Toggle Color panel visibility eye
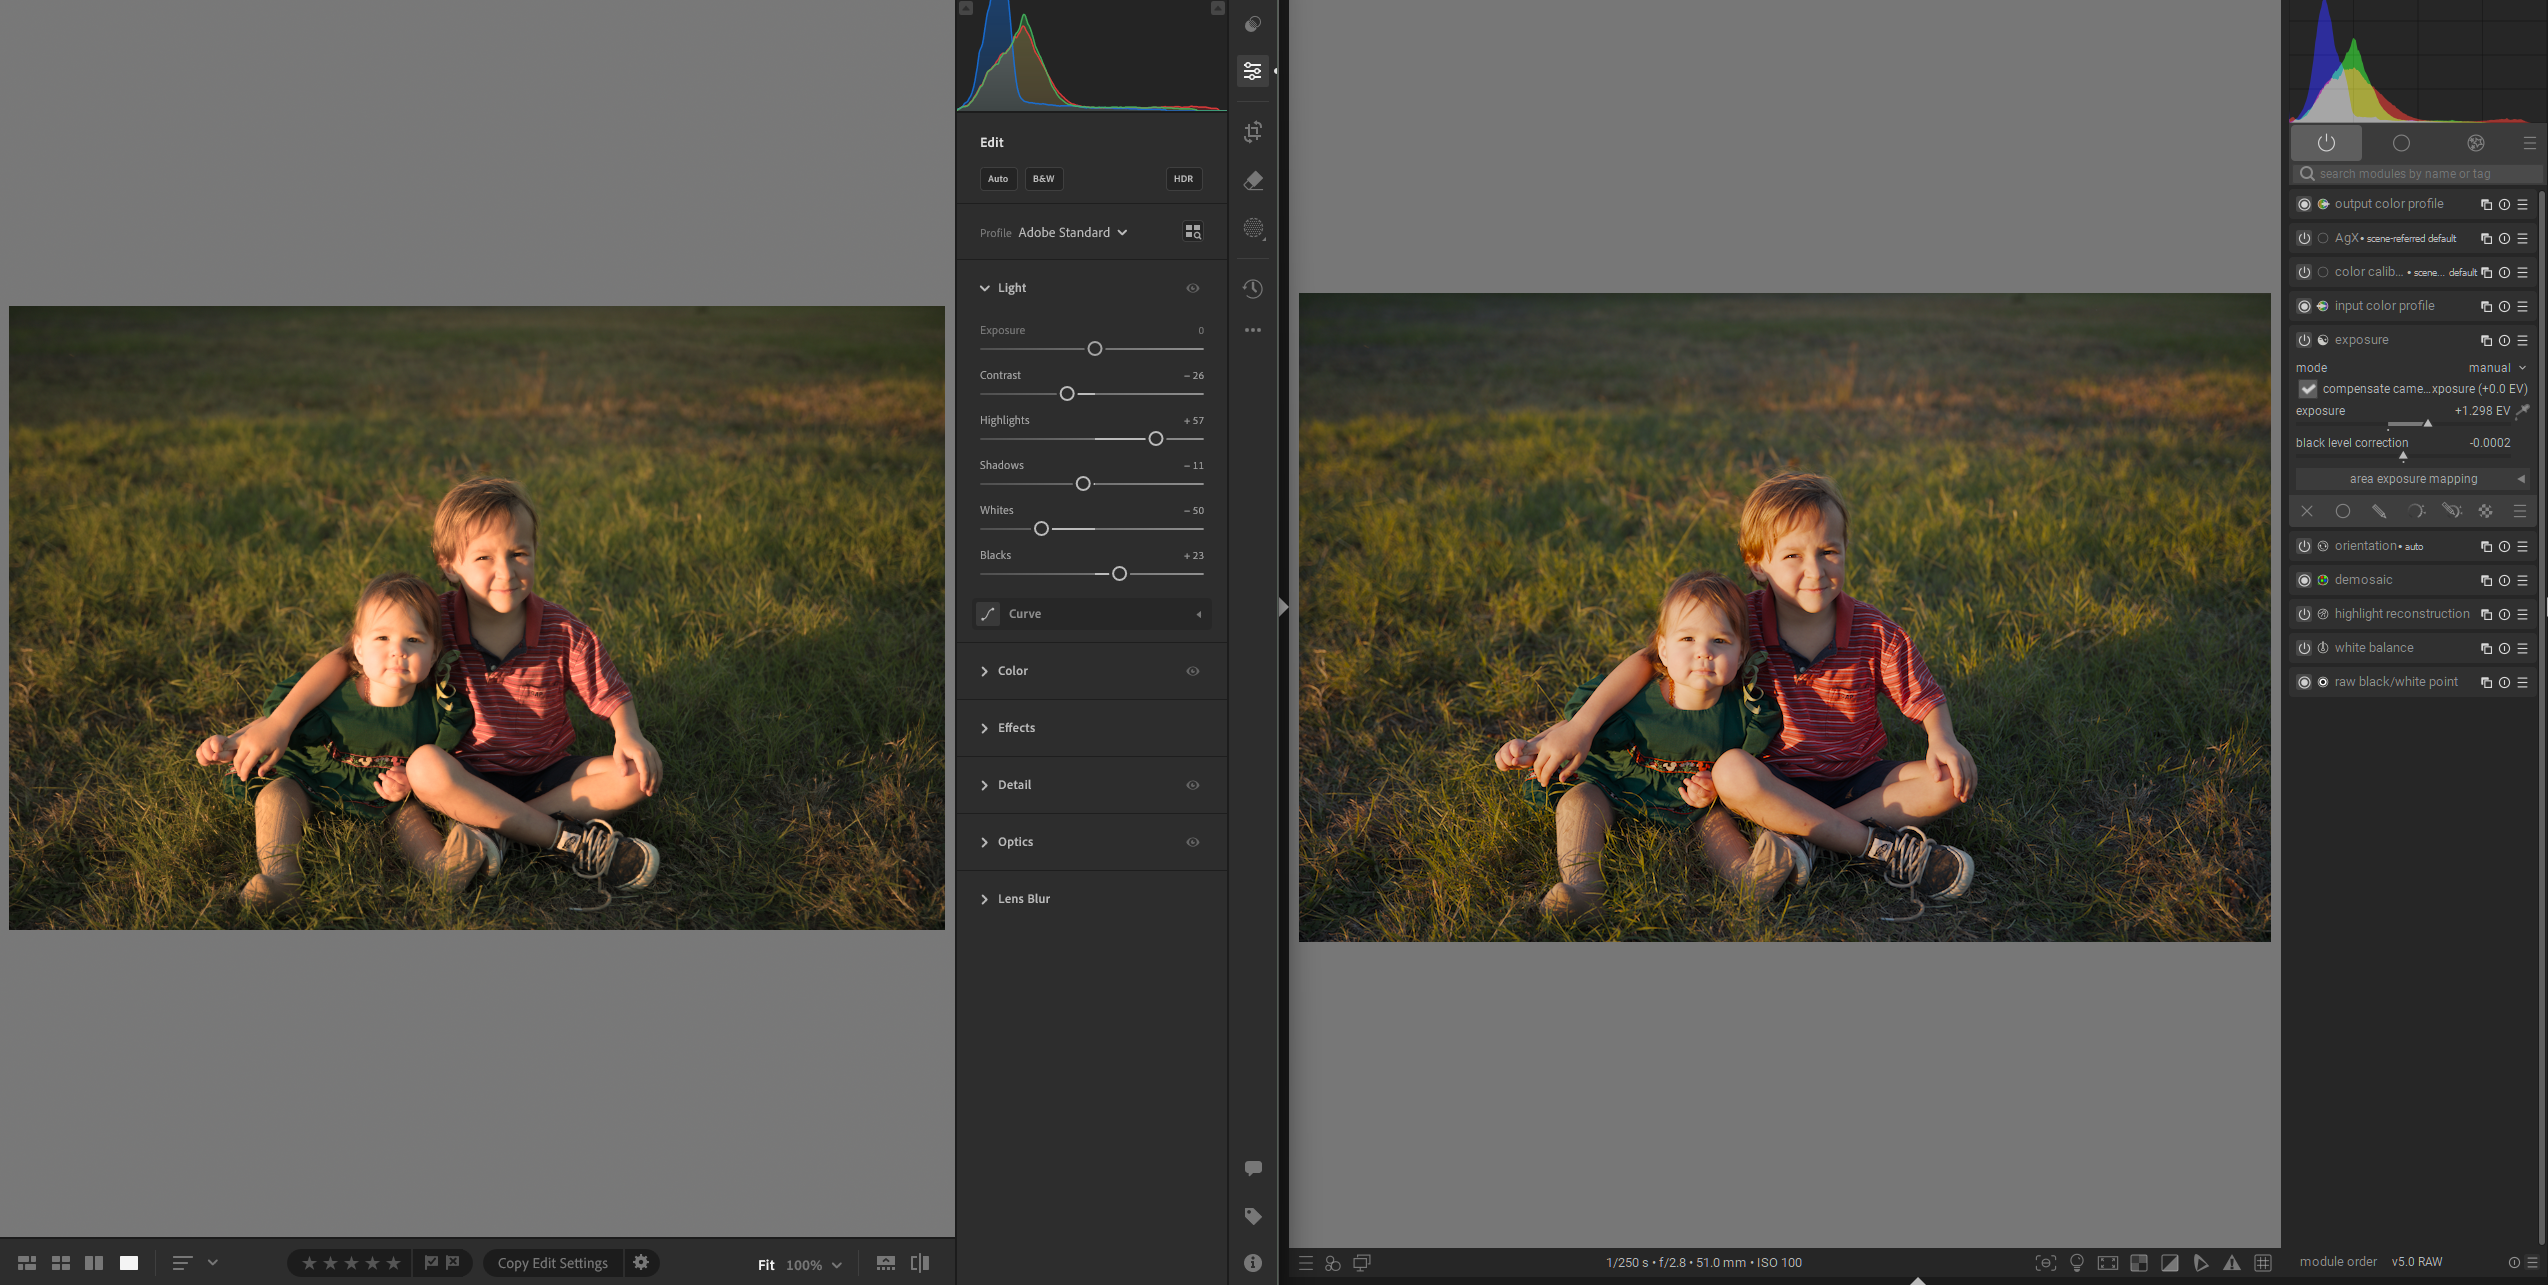This screenshot has height=1285, width=2548. pos(1193,671)
